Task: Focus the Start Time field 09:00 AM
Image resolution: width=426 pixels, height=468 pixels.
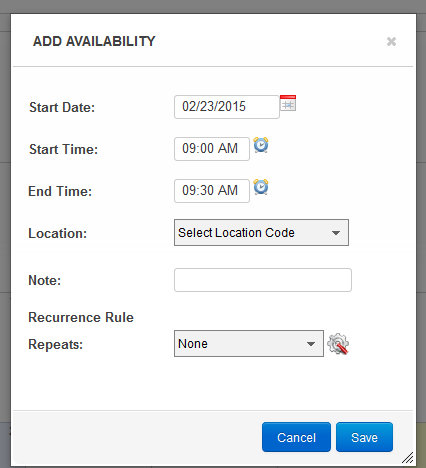Action: (212, 149)
